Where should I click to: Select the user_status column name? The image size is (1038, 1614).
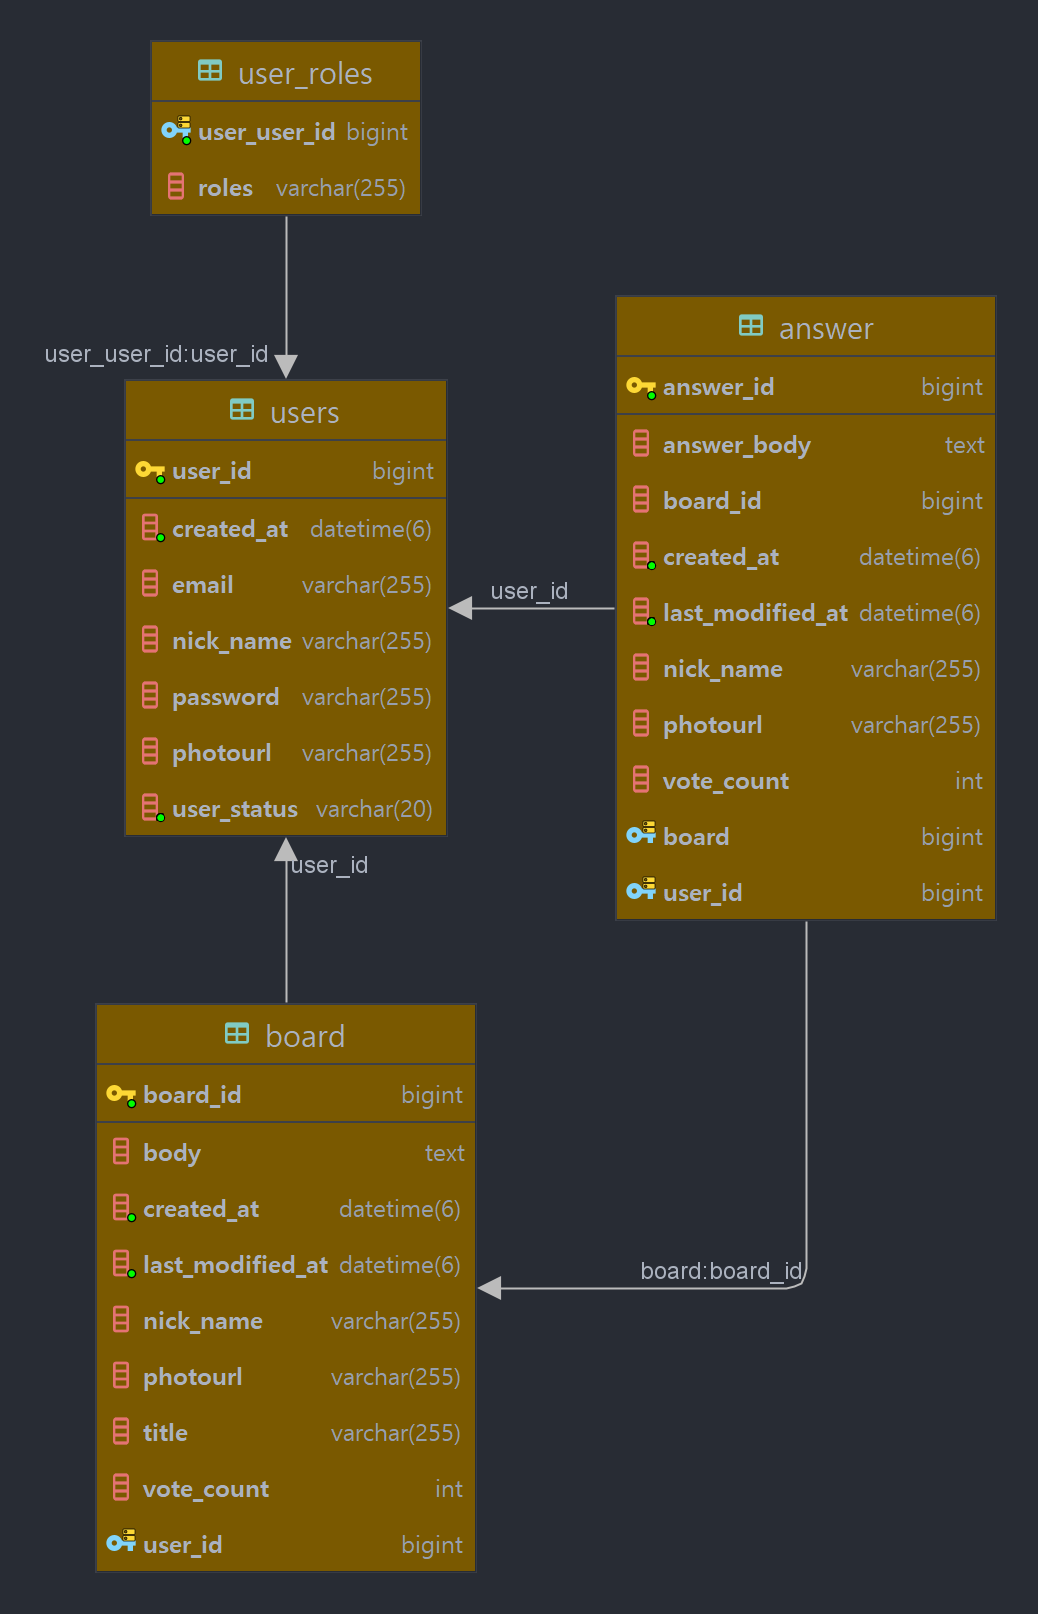[x=235, y=809]
